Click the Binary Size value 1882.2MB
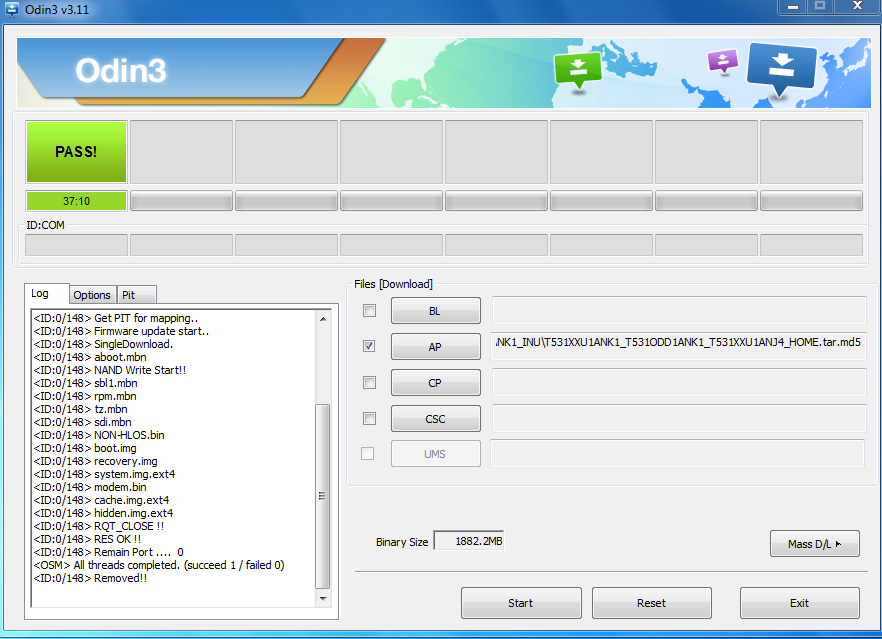Screen dimensions: 882x639 469,541
